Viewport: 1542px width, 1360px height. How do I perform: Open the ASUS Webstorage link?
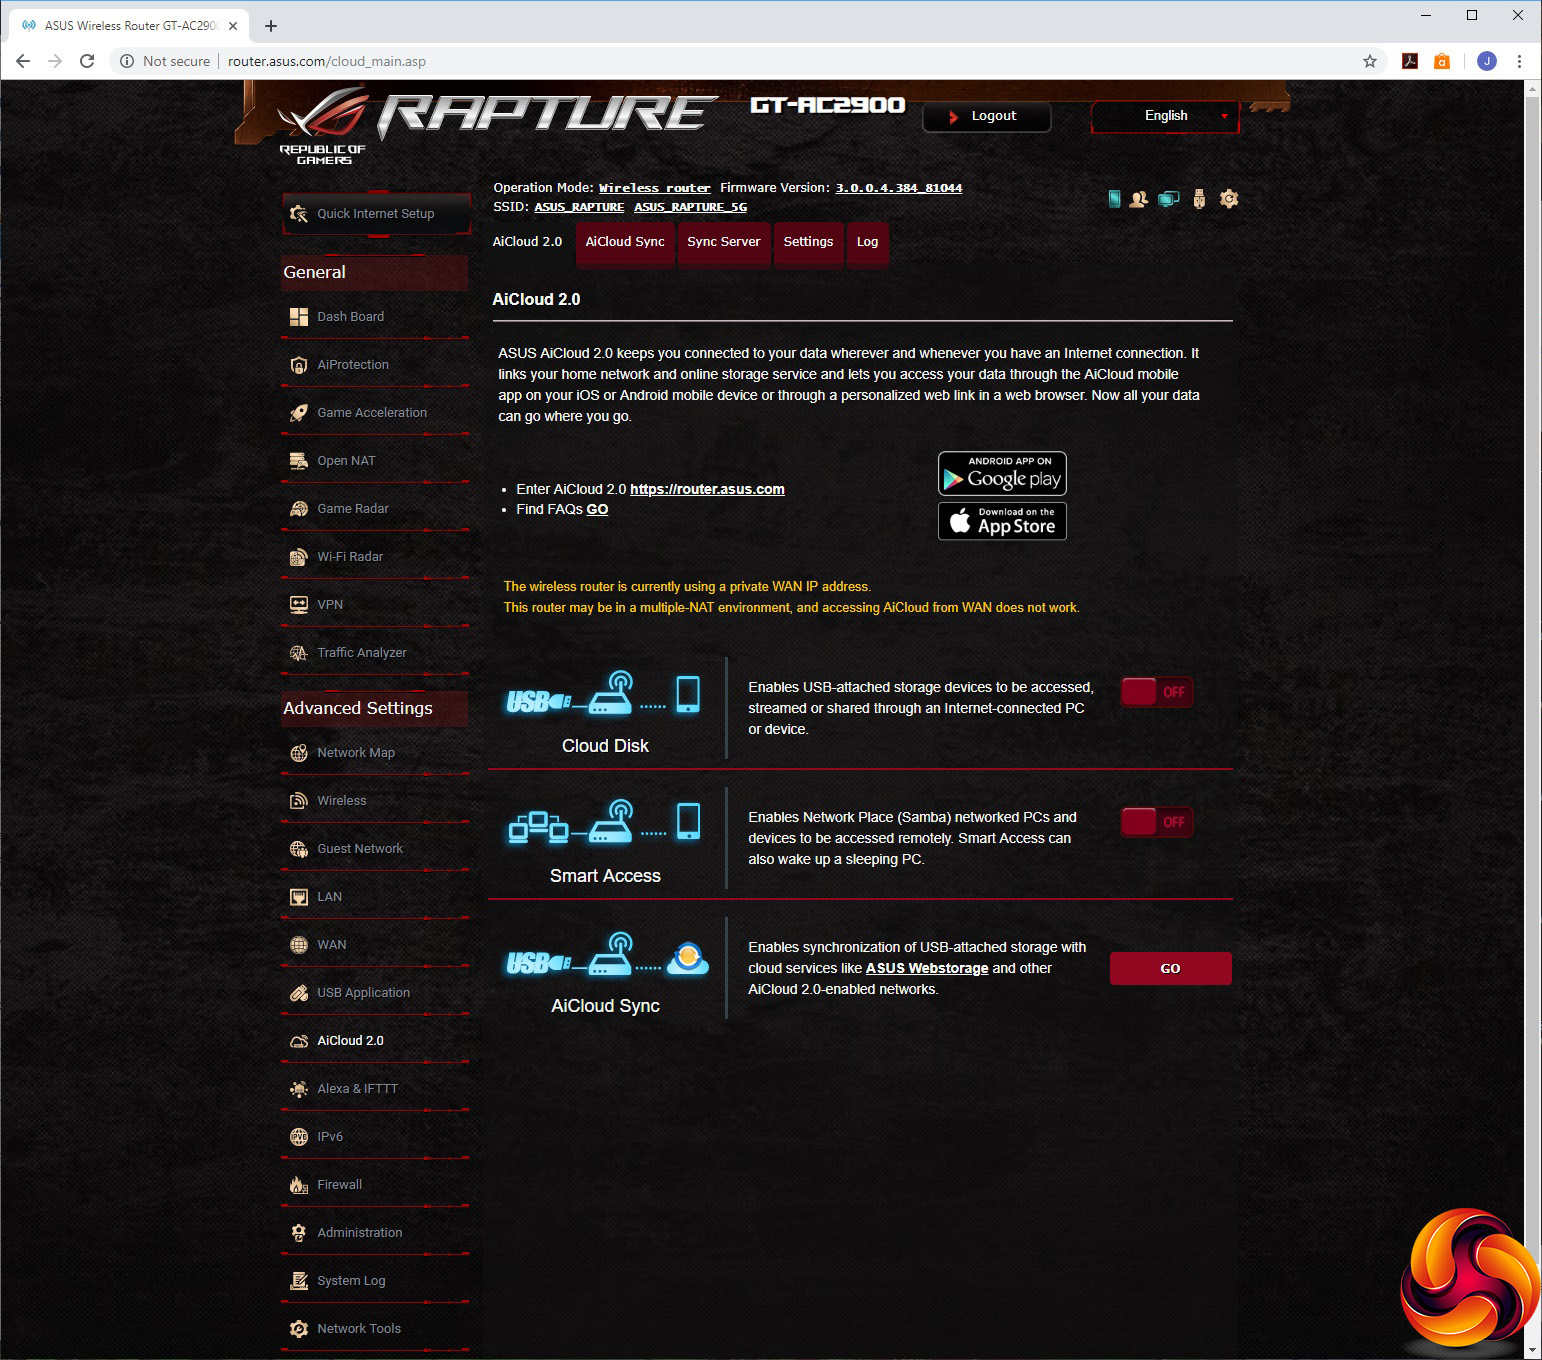tap(927, 968)
